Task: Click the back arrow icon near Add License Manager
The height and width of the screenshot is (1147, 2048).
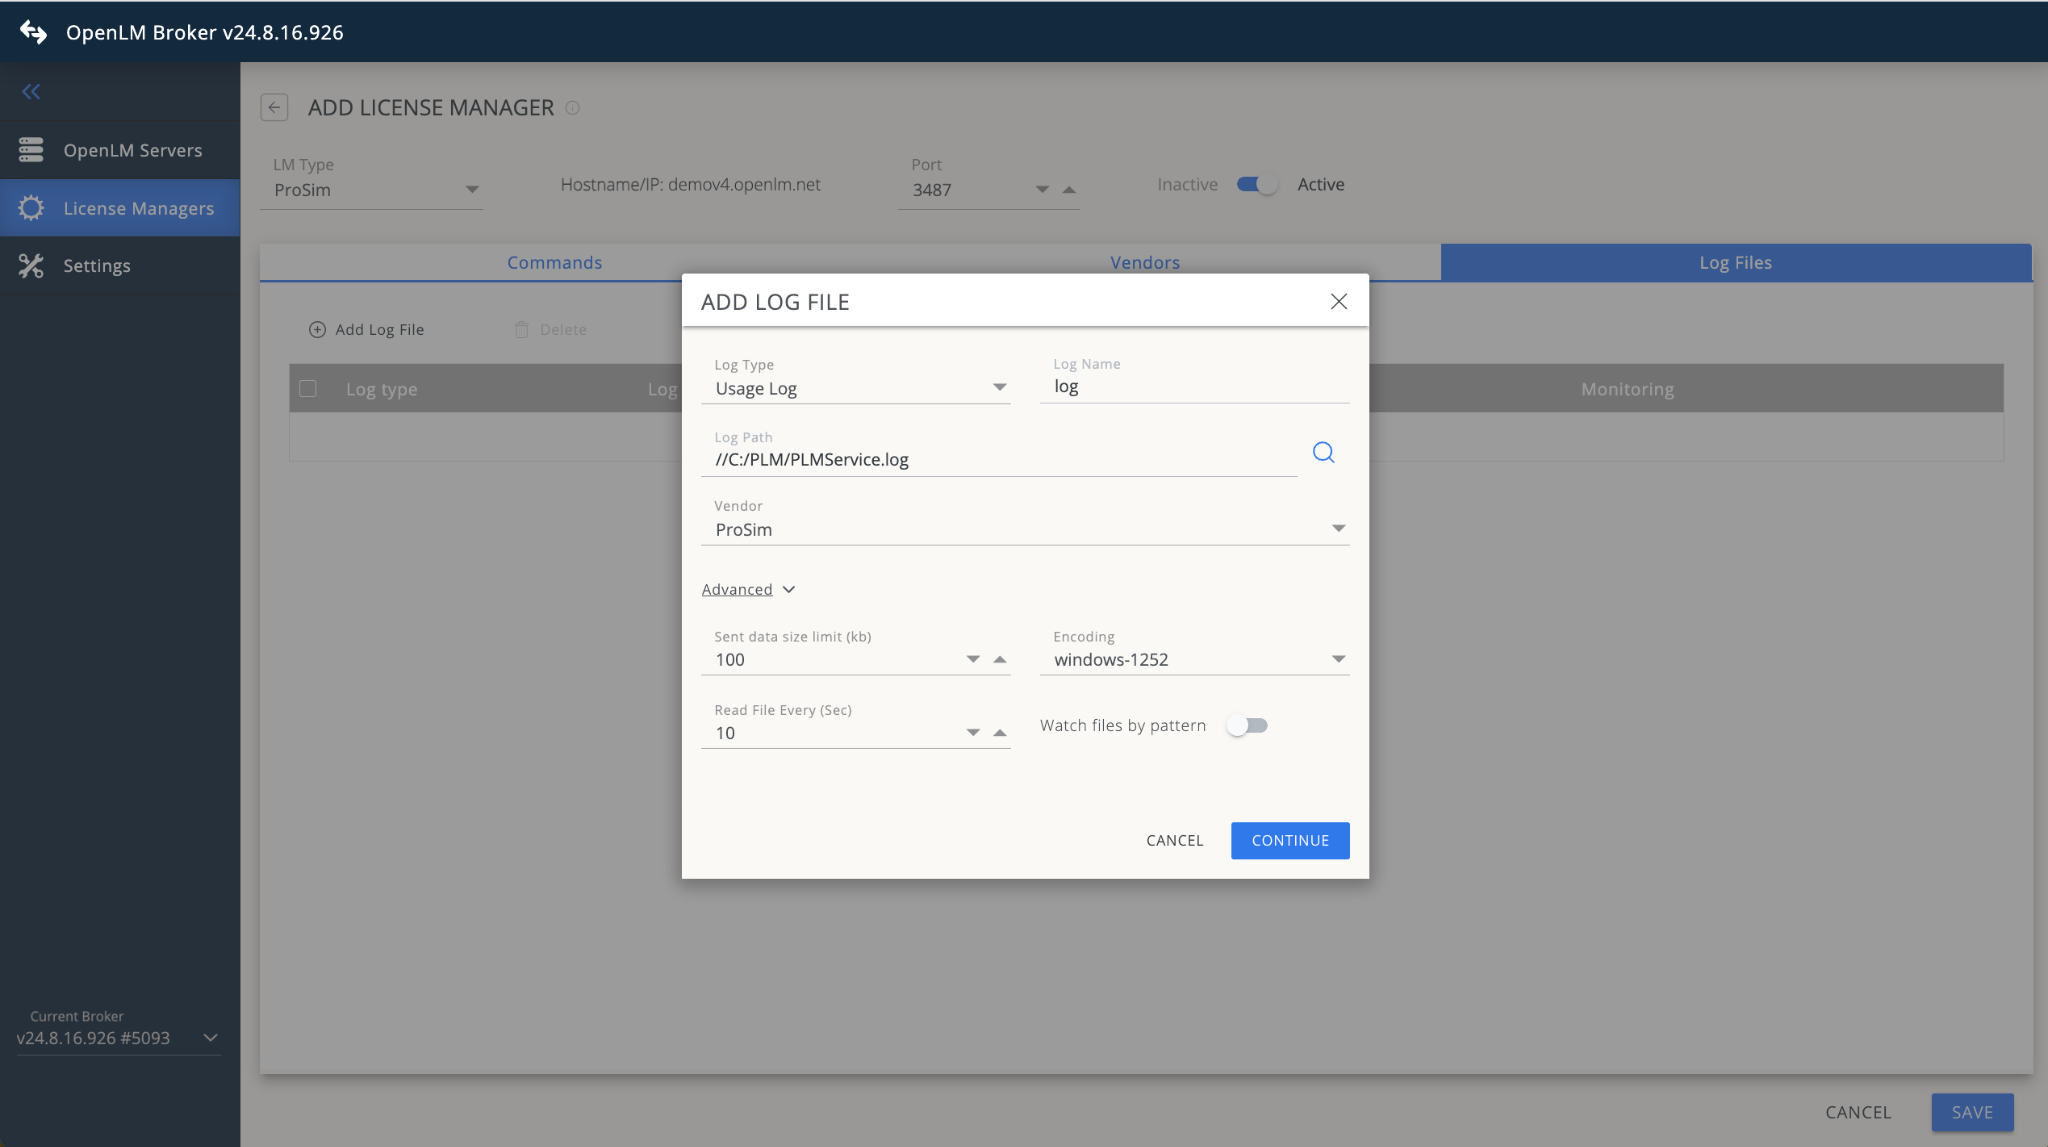Action: [x=274, y=108]
